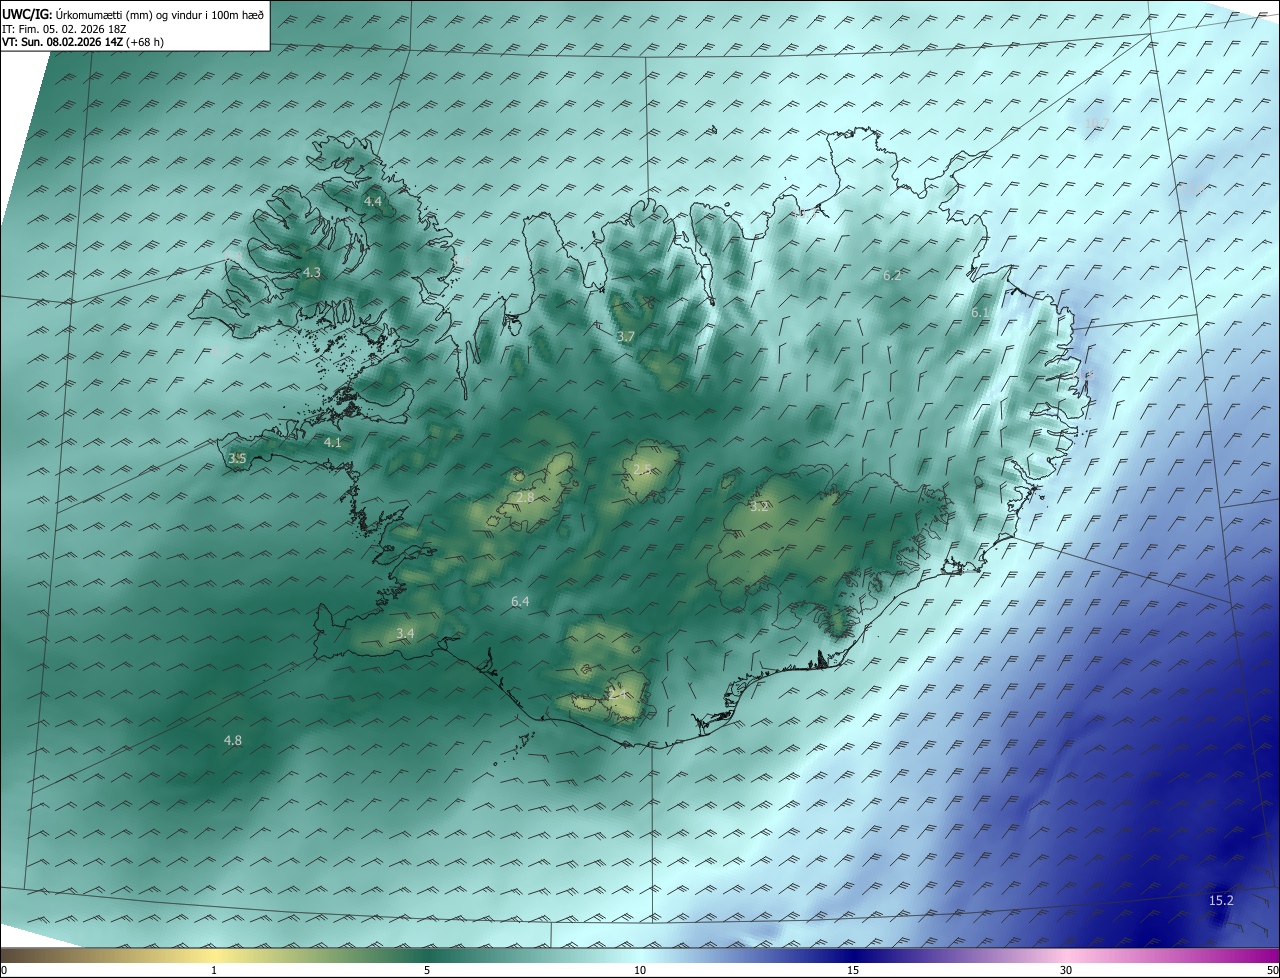Click the 4.8 value label over the sea
This screenshot has width=1280, height=978.
coord(232,740)
